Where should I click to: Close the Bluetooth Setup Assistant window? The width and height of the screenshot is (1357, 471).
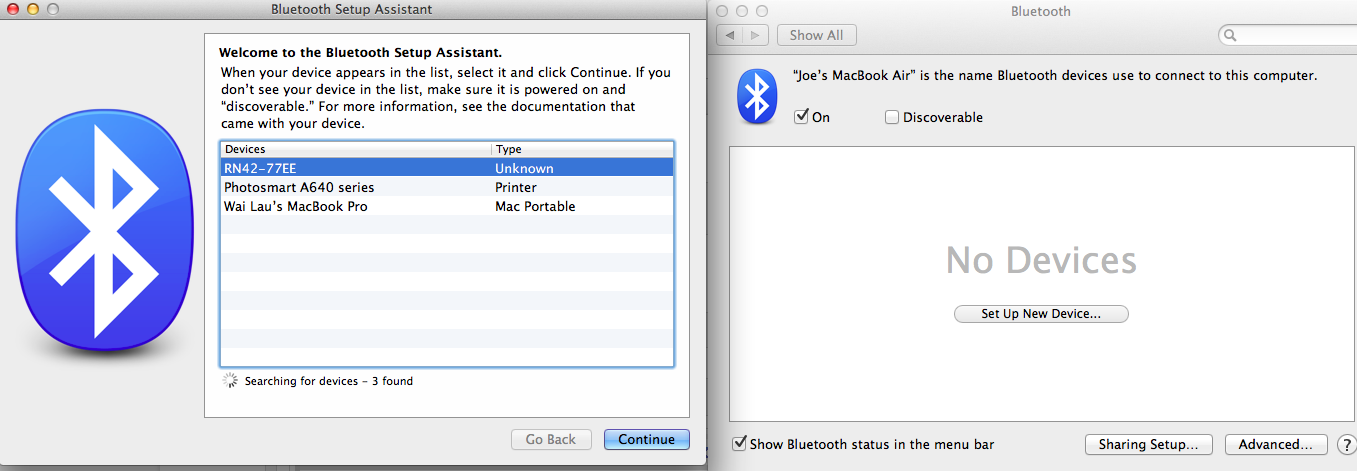point(12,9)
